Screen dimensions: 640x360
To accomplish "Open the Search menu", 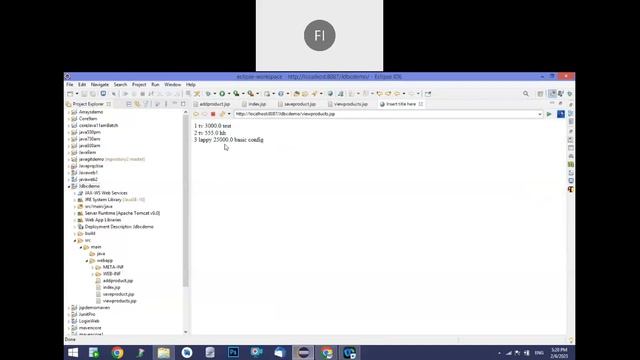I will point(120,84).
